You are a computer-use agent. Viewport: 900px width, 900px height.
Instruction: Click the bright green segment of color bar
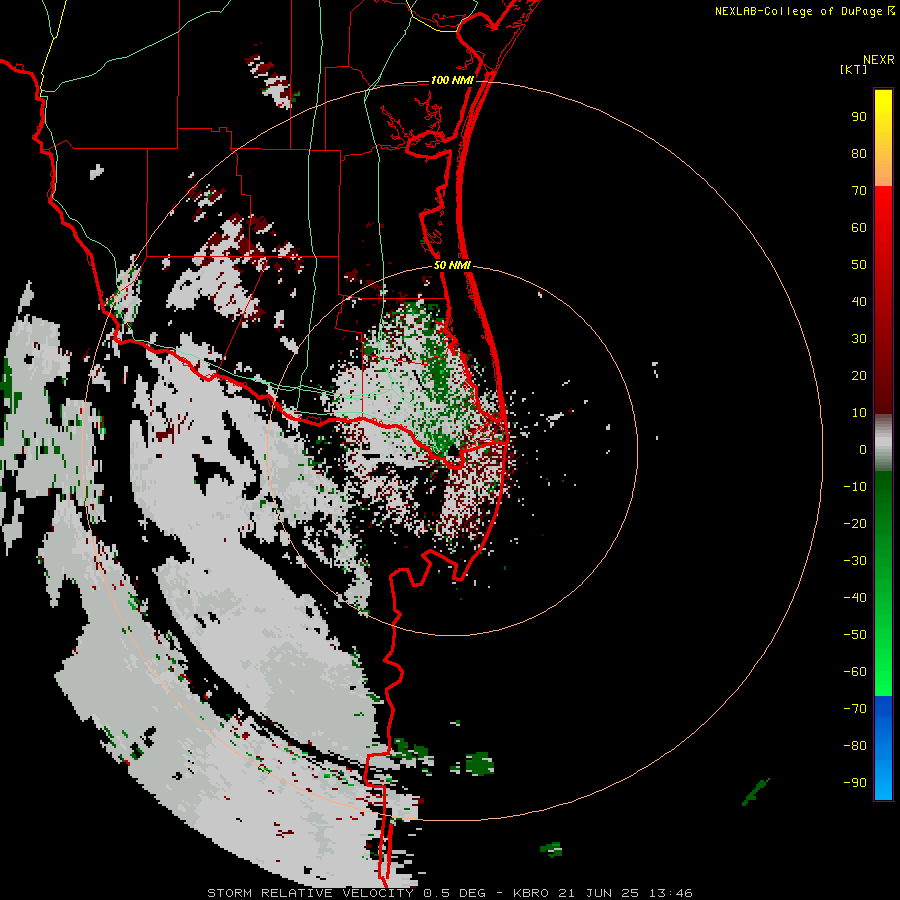883,584
